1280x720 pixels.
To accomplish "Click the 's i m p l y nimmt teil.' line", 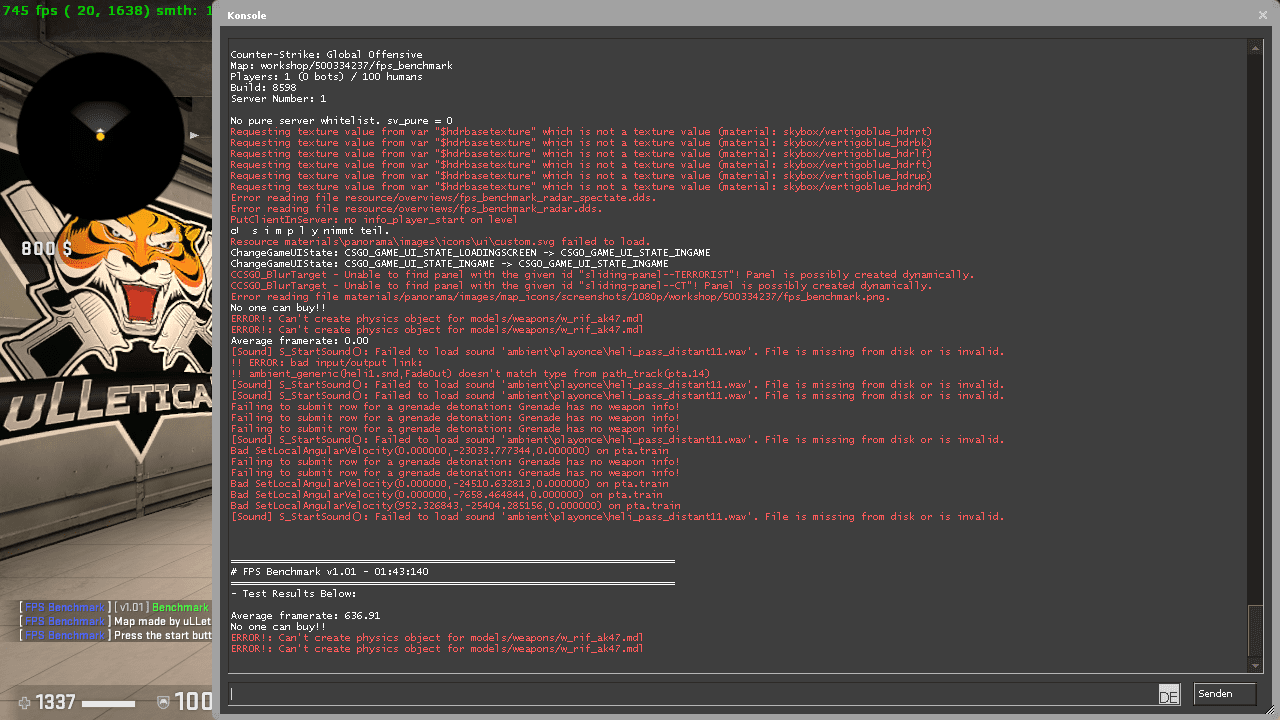I will point(310,231).
